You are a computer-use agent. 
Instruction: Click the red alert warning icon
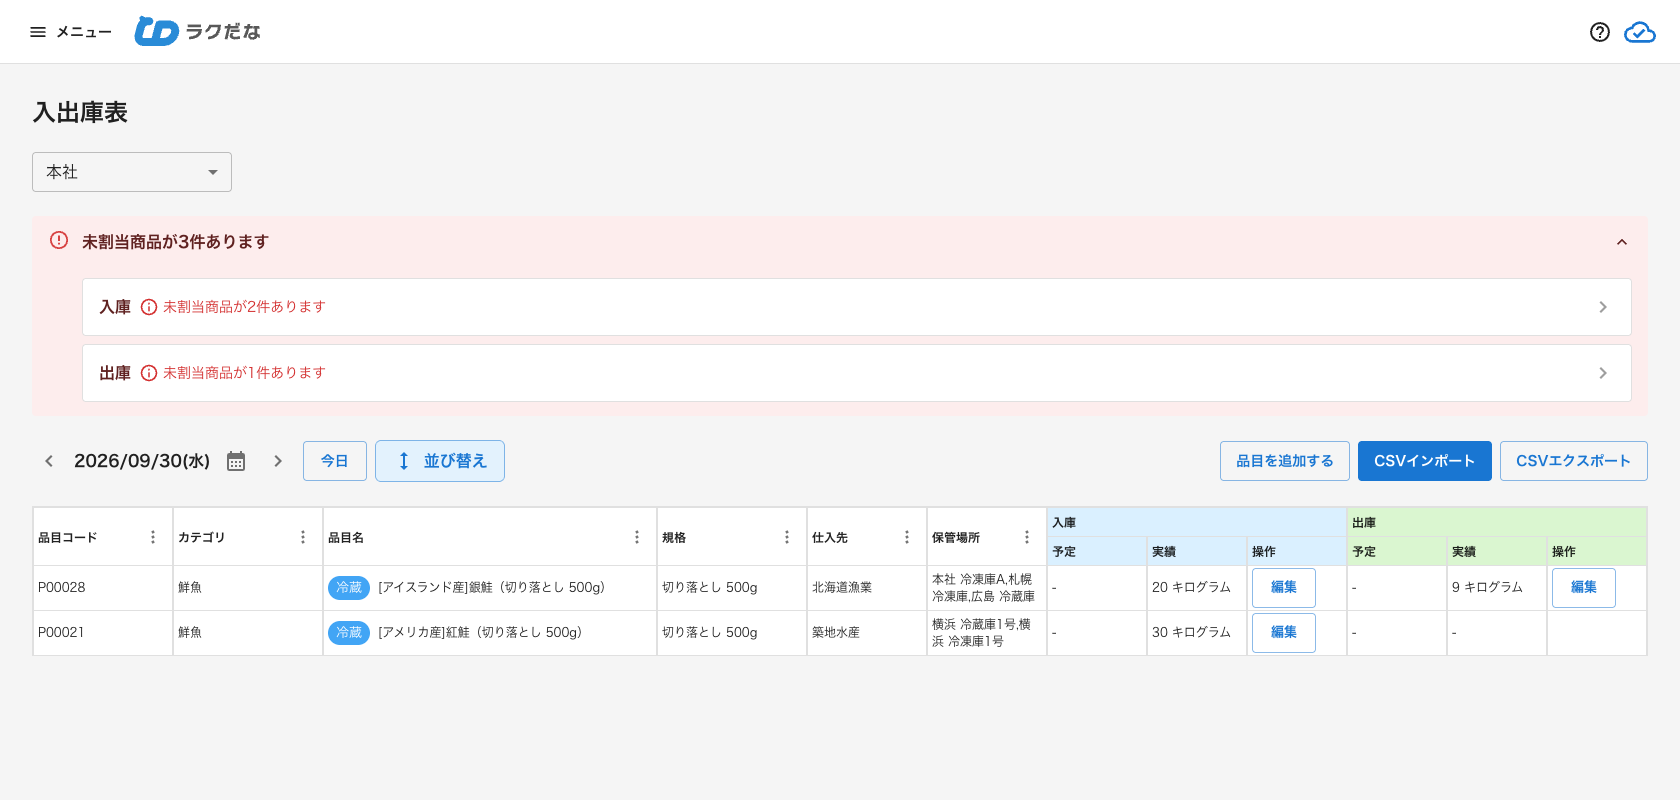pos(59,241)
